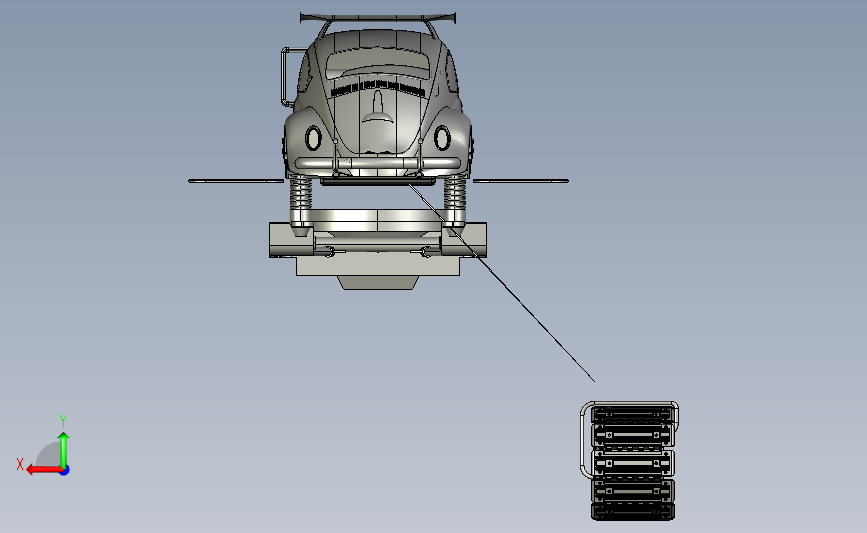
Task: Click the green "Y" axis label
Action: [63, 421]
